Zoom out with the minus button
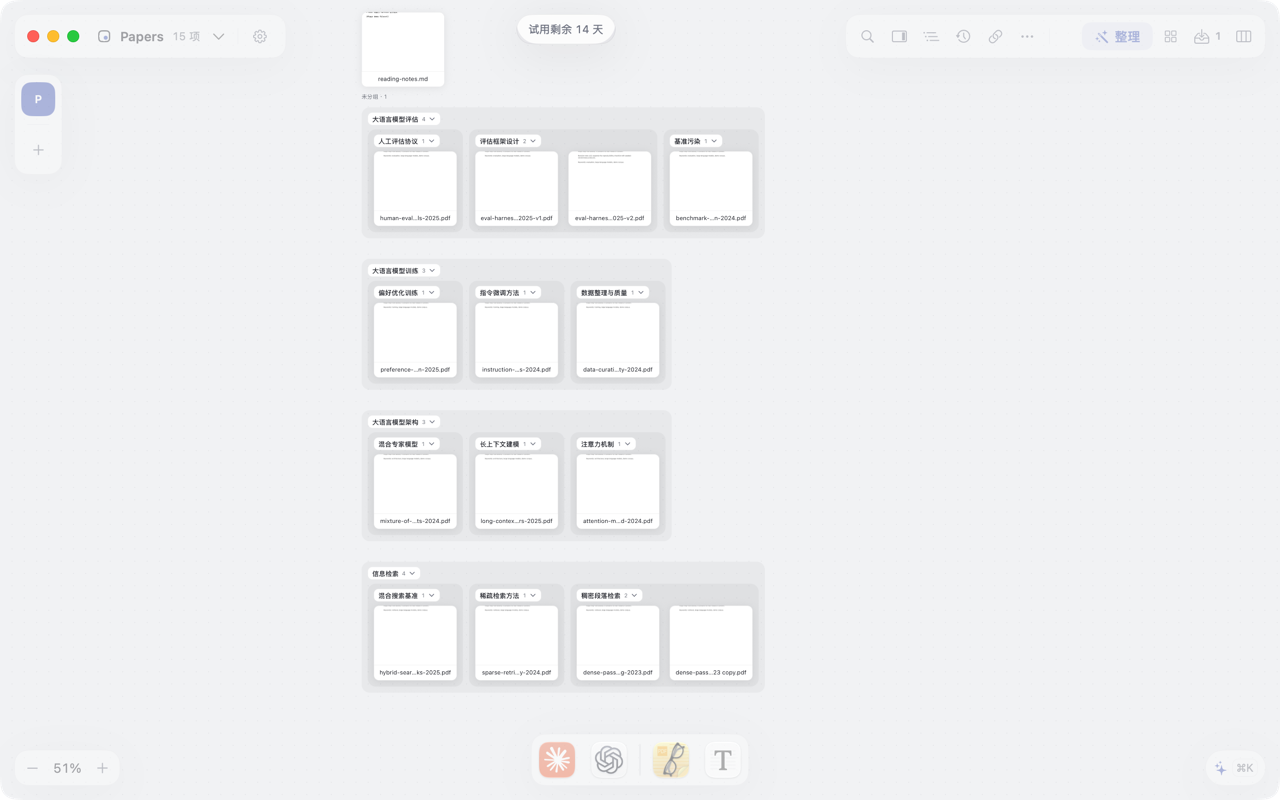The height and width of the screenshot is (800, 1280). point(33,768)
